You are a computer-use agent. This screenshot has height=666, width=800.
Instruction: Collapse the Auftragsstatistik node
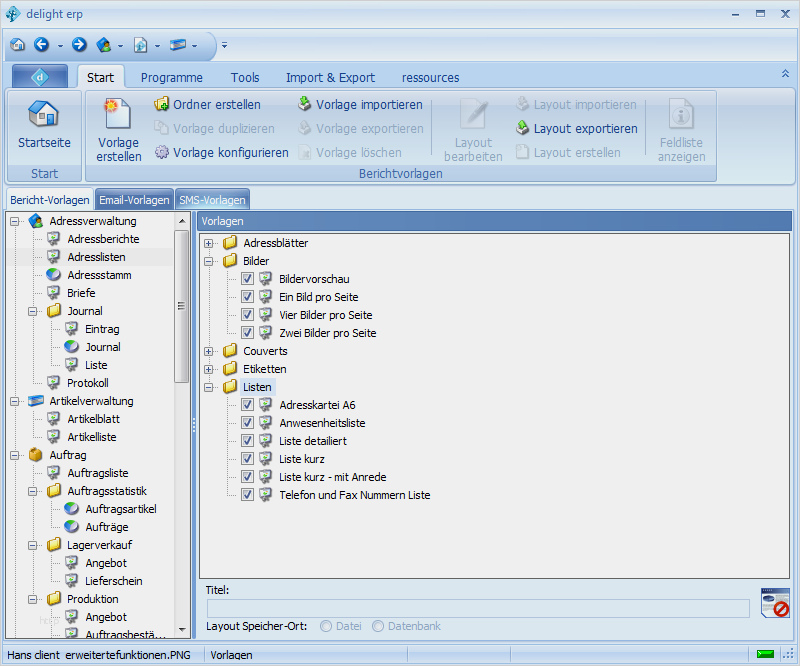33,491
